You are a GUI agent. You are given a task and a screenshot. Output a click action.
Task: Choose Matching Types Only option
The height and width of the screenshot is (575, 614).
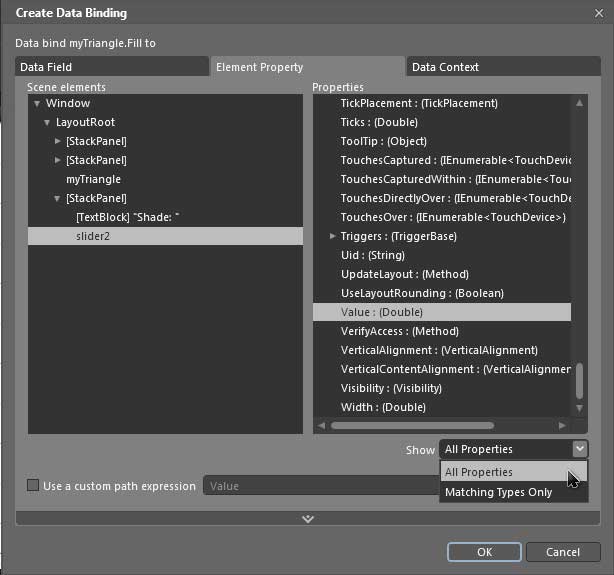point(513,492)
